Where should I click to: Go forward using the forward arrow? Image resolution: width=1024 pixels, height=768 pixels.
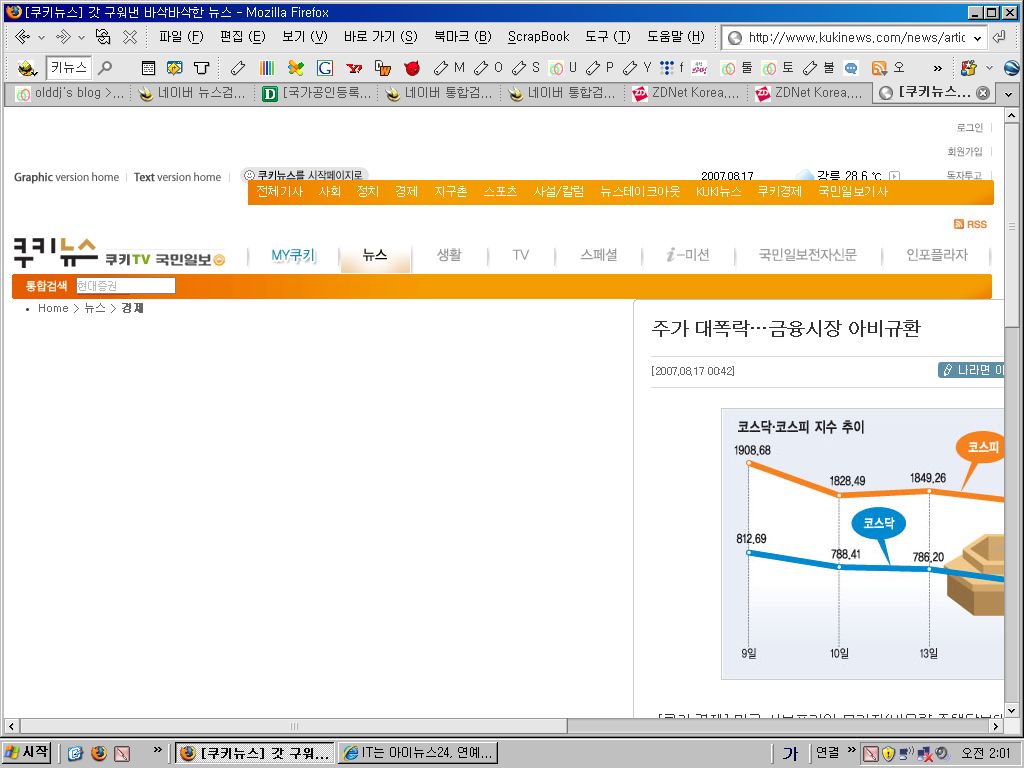pos(63,37)
